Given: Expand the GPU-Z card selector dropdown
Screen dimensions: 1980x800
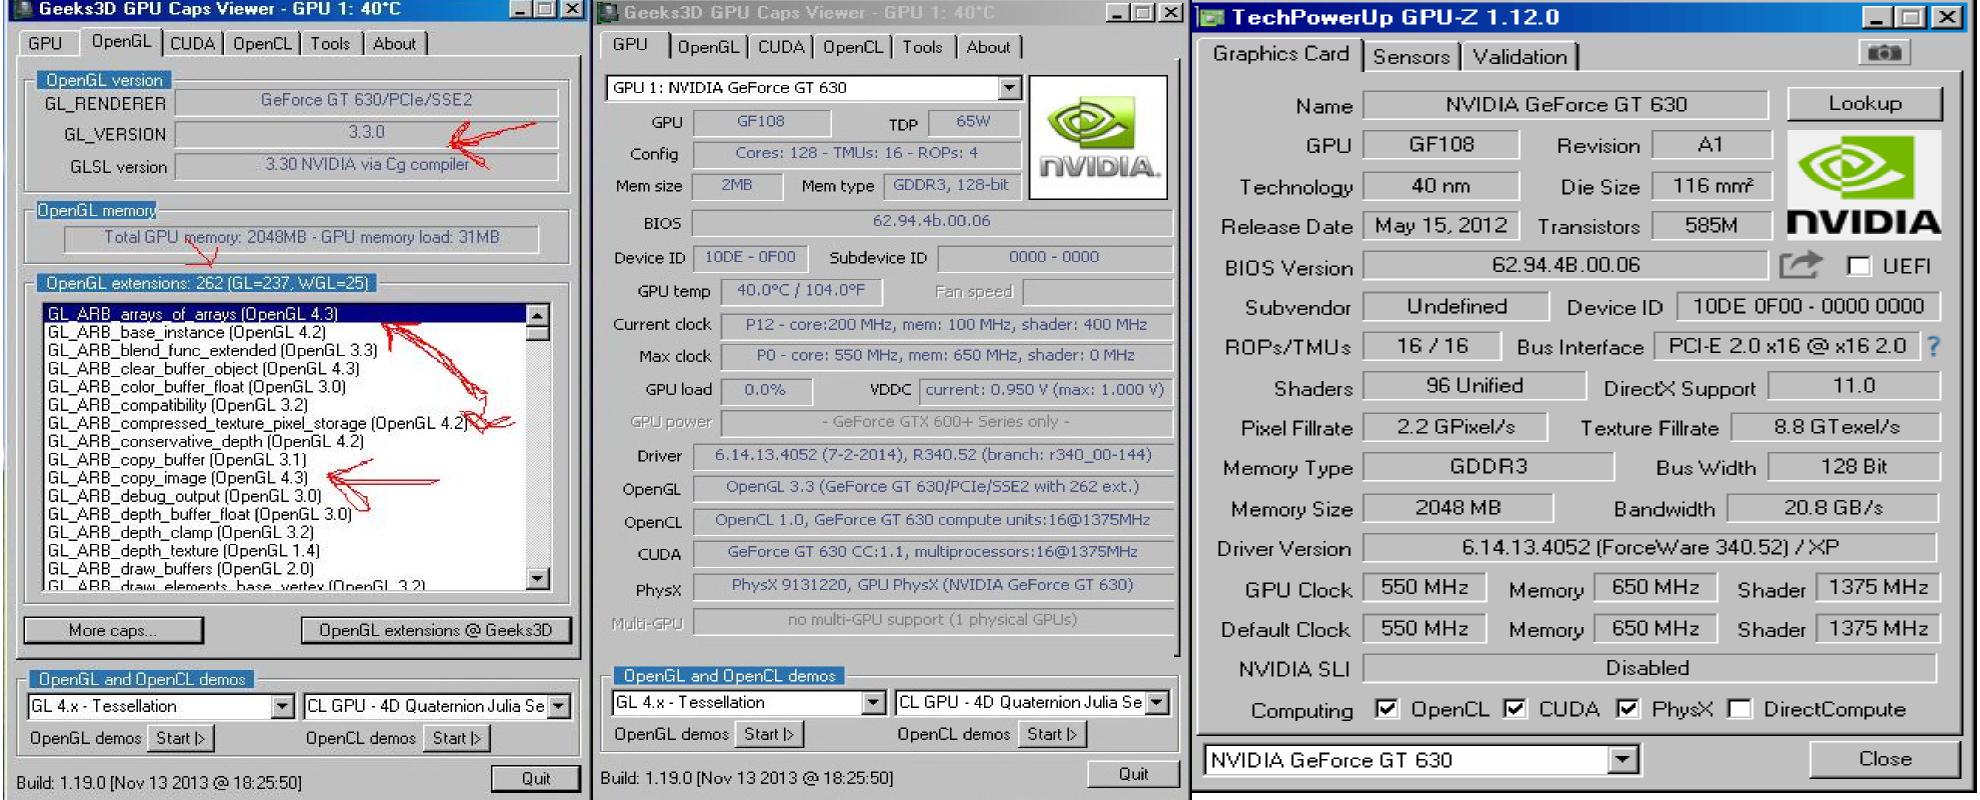Looking at the screenshot, I should [1622, 761].
